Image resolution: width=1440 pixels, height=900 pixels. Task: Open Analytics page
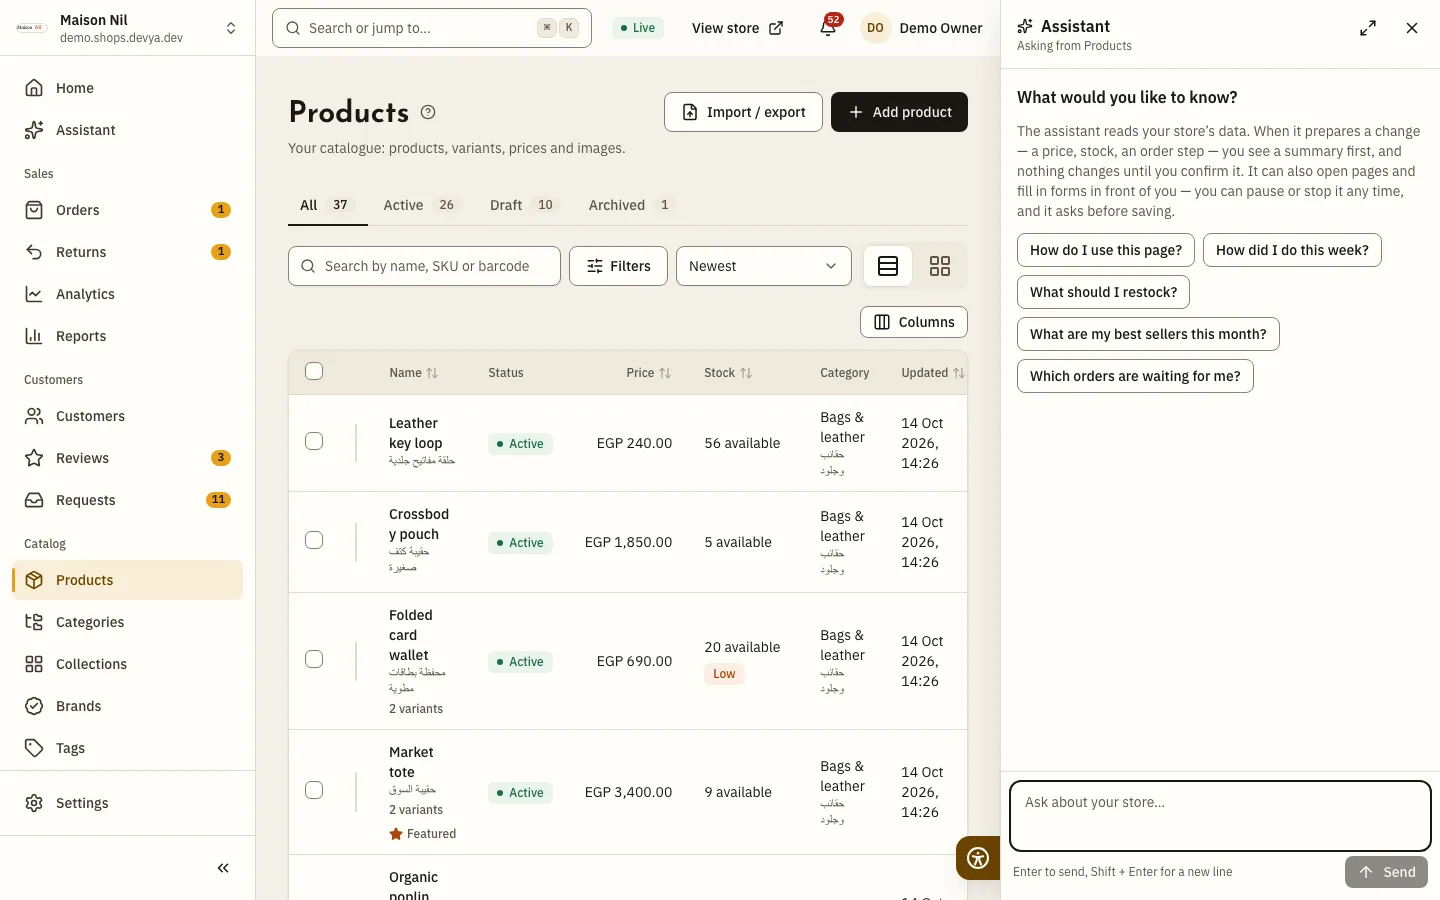(128, 294)
